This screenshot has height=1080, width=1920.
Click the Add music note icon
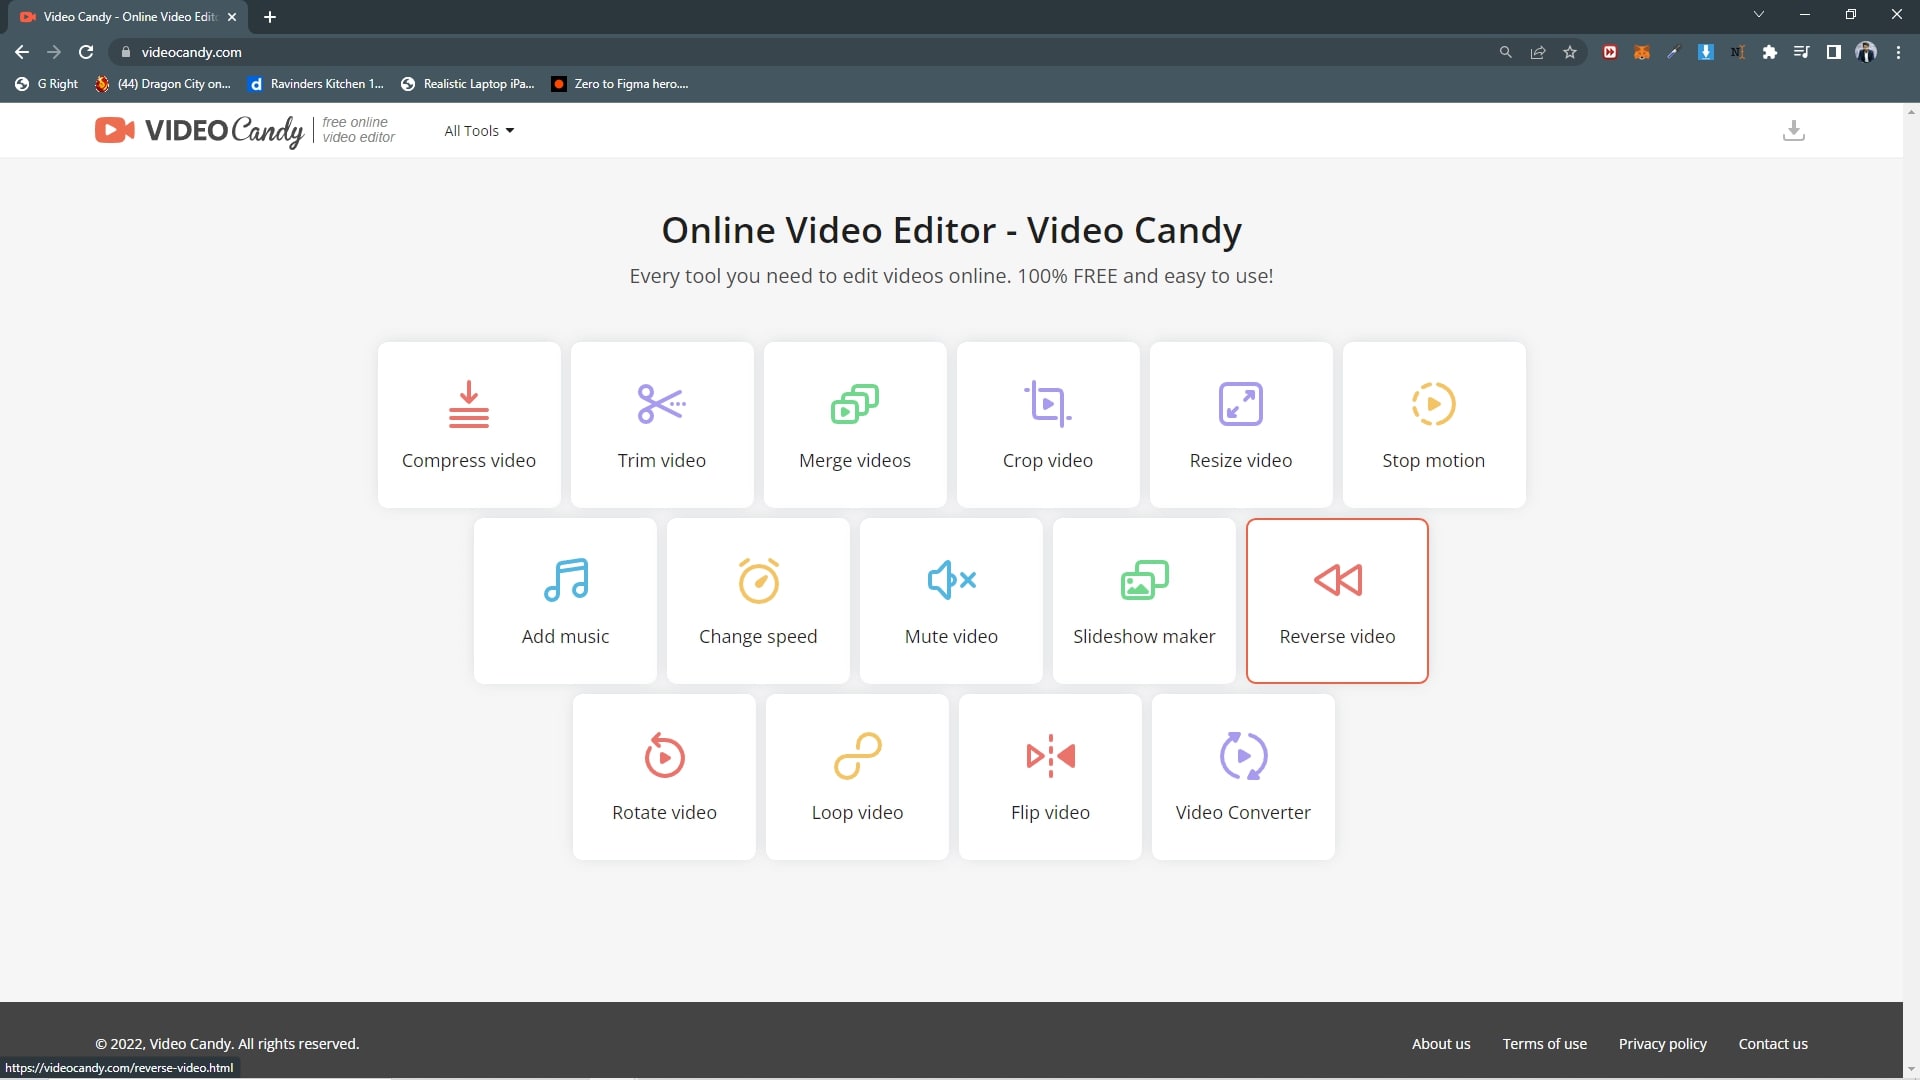tap(565, 580)
